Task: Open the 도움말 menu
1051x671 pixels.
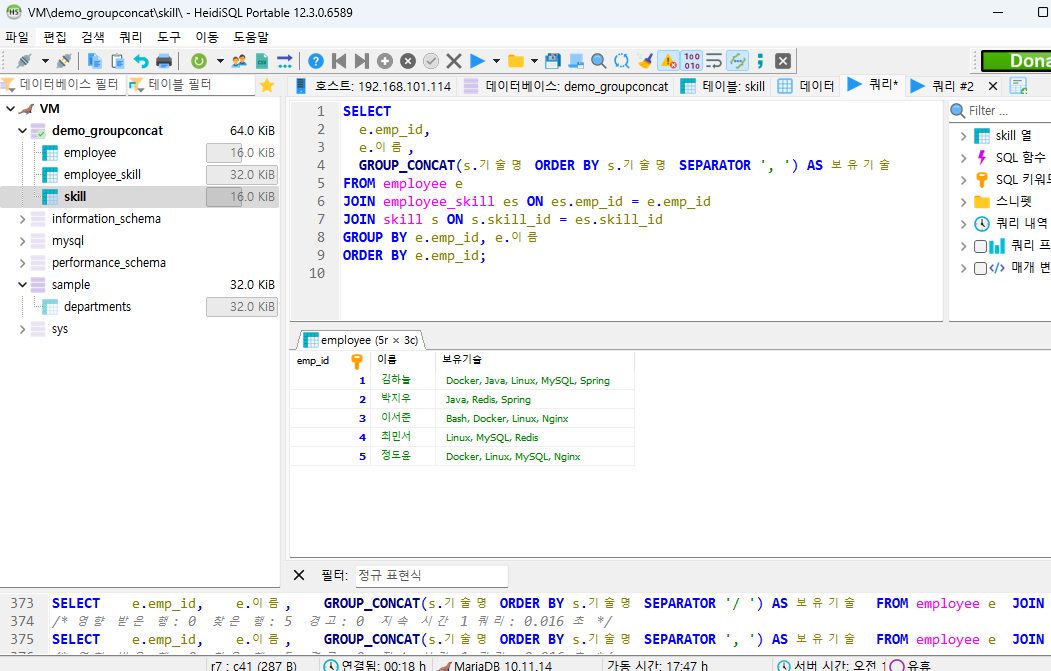Action: [x=251, y=37]
